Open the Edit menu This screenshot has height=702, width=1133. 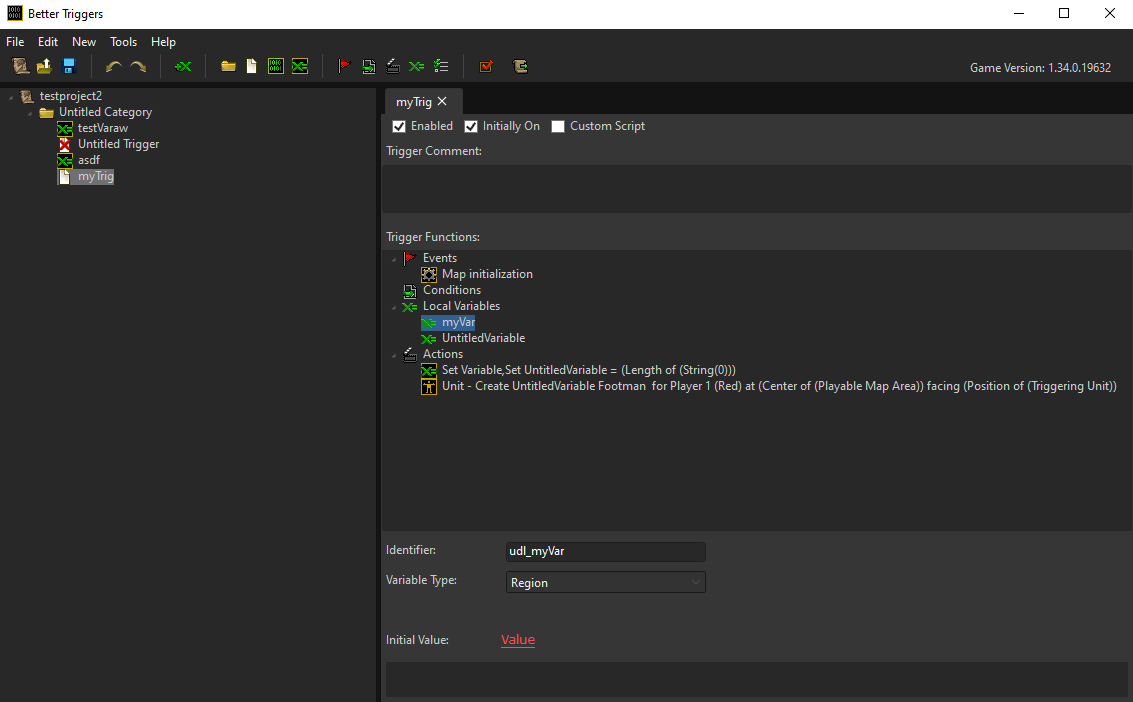tap(48, 42)
